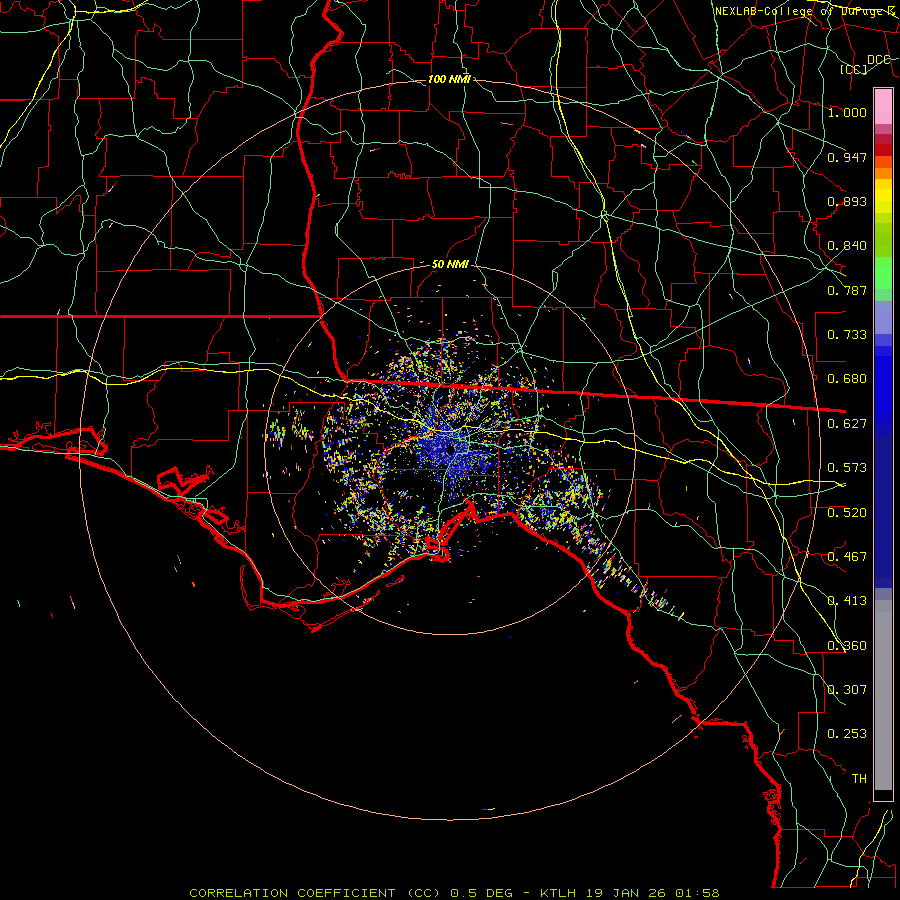
Task: Click the 0.5 DEG elevation angle text
Action: 482,893
